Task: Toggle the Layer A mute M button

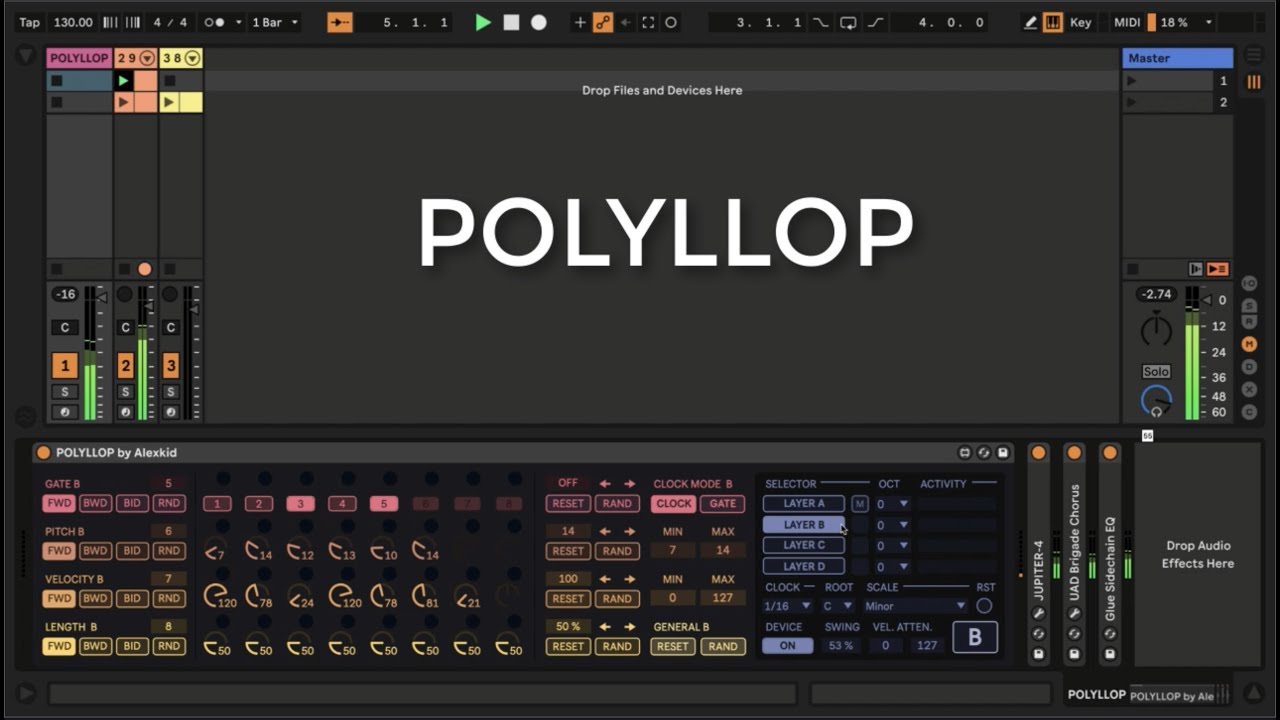Action: (x=859, y=504)
